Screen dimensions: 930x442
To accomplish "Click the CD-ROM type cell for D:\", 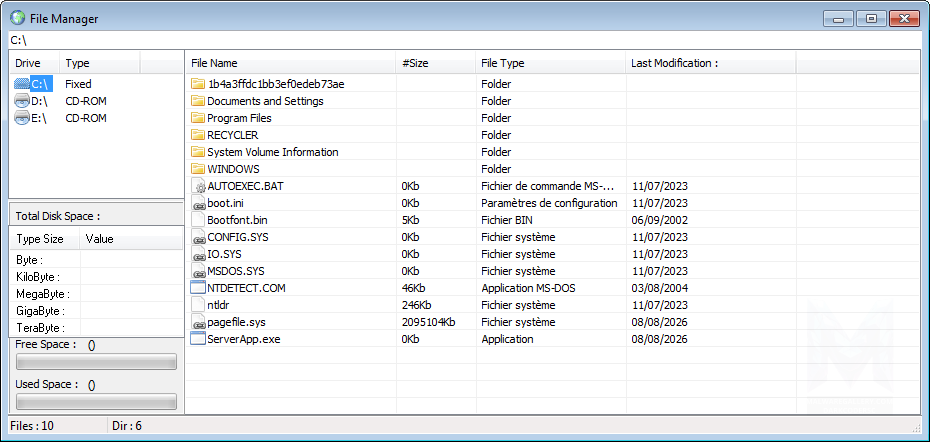I will coord(86,101).
